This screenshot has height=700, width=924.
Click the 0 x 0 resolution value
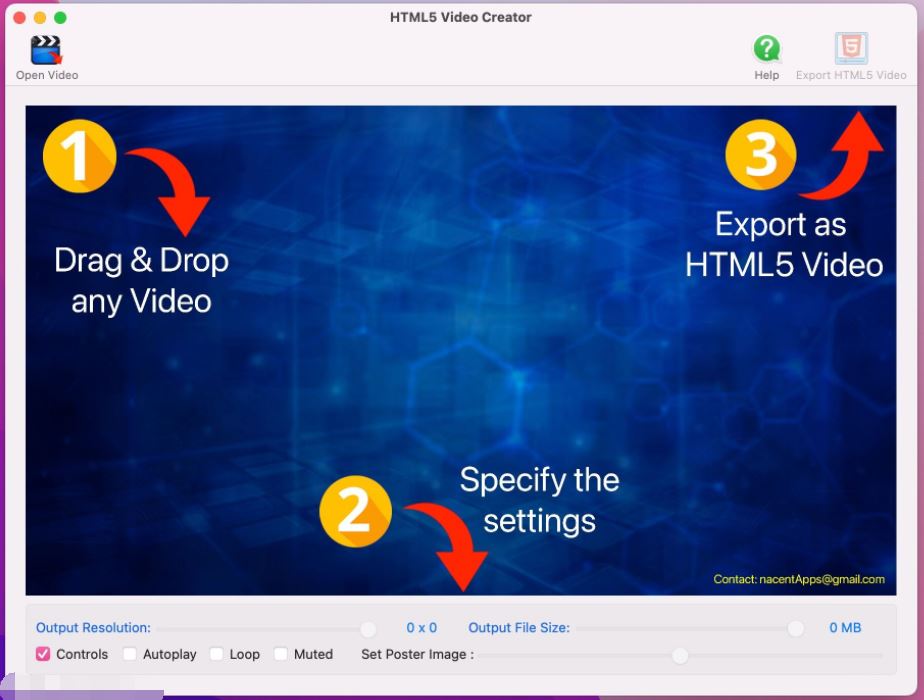[421, 628]
